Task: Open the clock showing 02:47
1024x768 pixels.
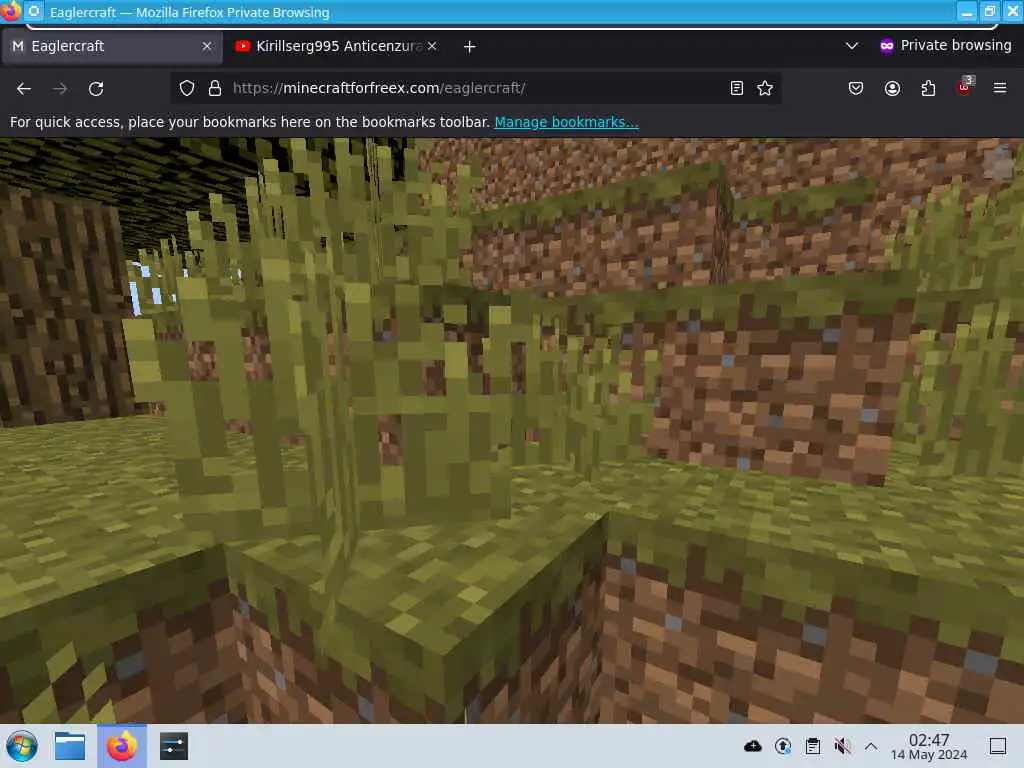Action: (x=929, y=746)
